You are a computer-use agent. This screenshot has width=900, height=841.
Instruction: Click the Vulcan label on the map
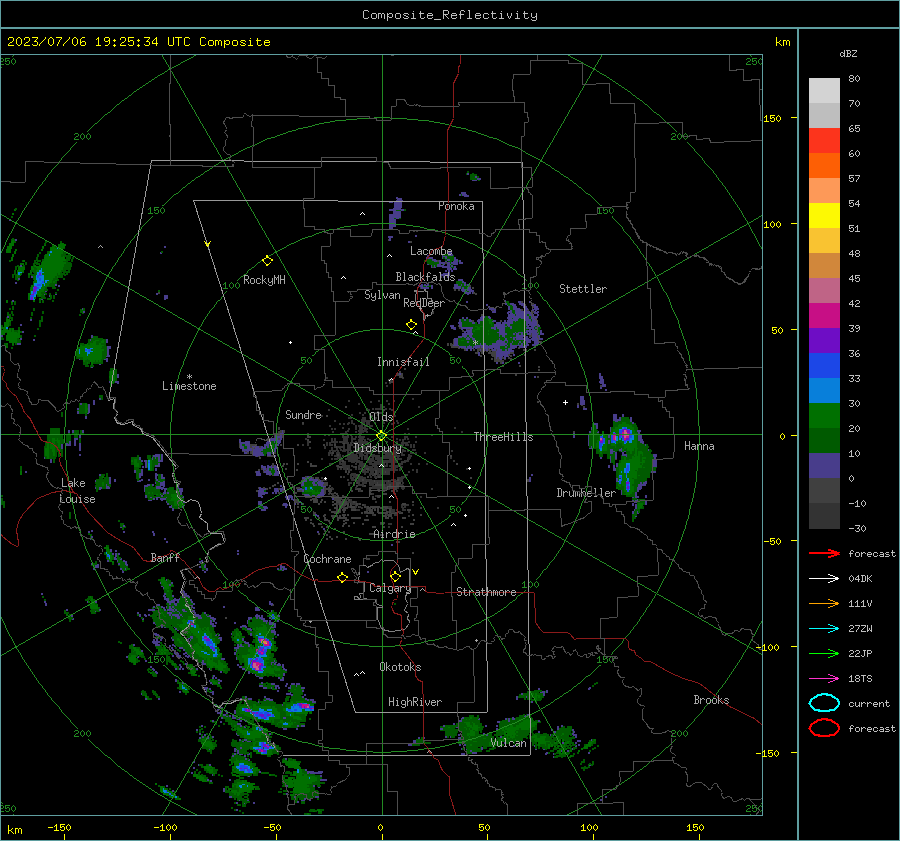coord(508,743)
